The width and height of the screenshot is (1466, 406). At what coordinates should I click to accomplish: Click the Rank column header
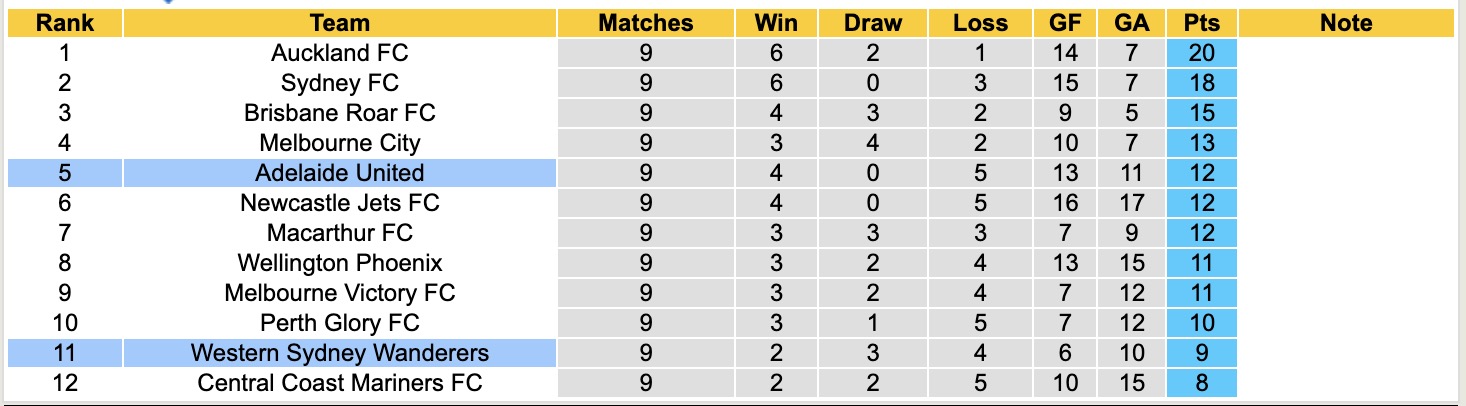(x=65, y=23)
